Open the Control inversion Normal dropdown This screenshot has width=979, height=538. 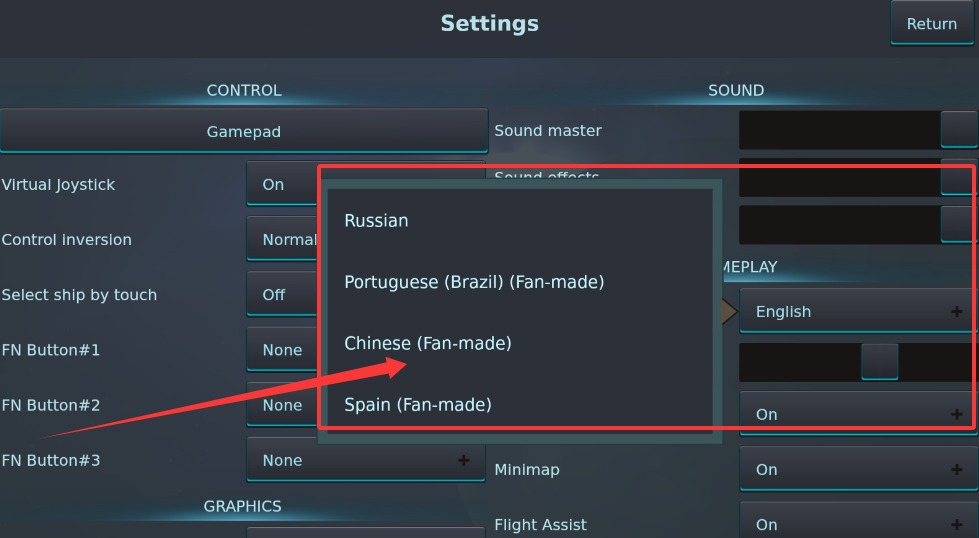click(282, 240)
